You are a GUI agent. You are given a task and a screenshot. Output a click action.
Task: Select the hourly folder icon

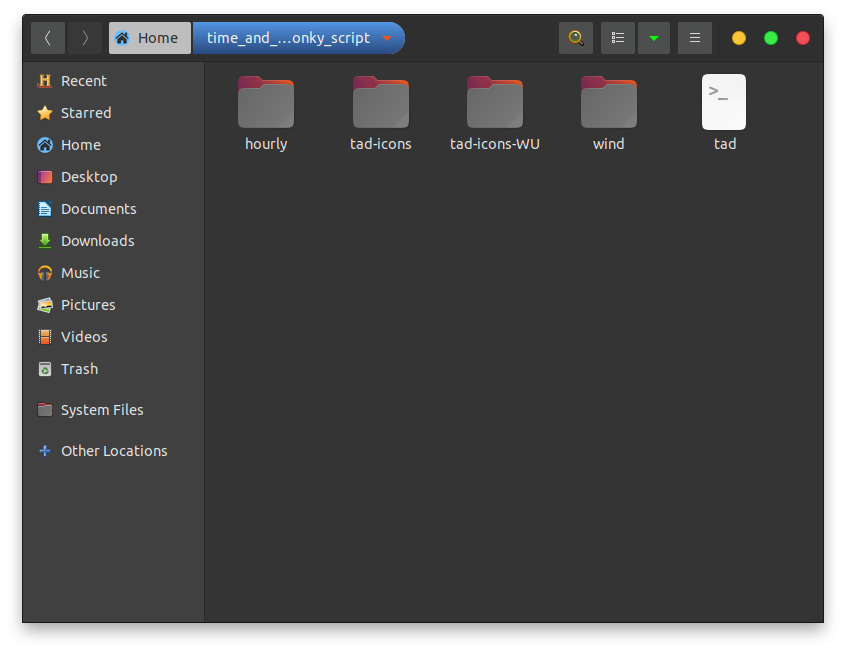(x=266, y=102)
